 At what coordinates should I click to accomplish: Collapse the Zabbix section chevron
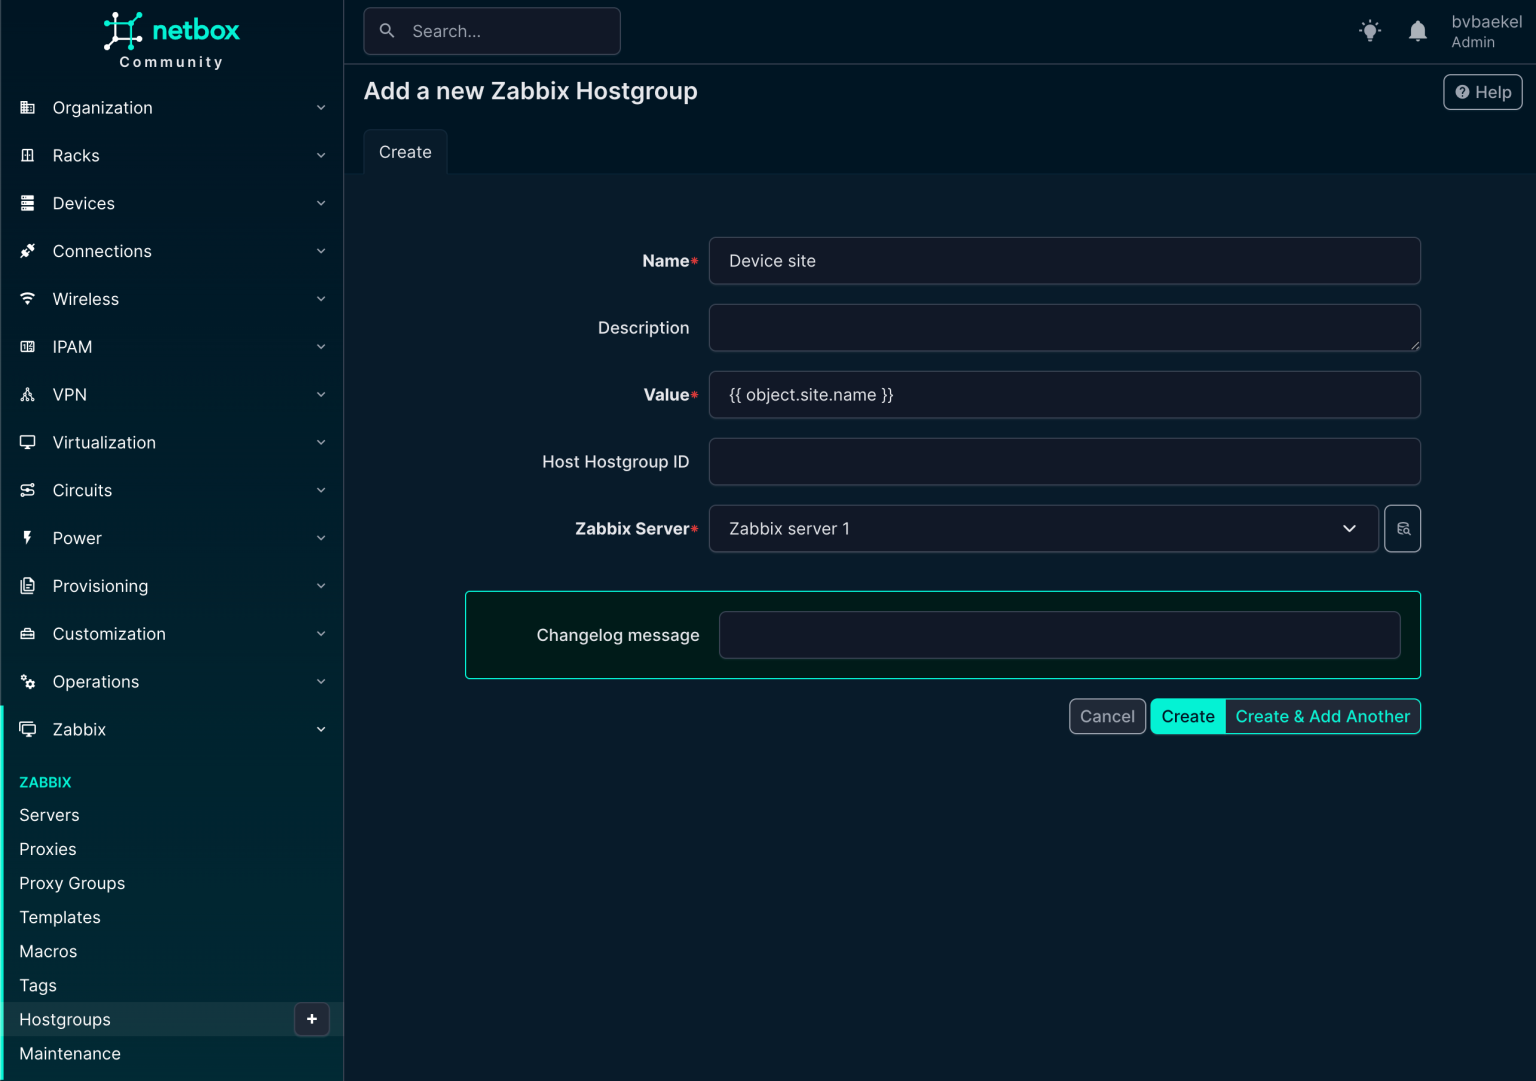(321, 729)
